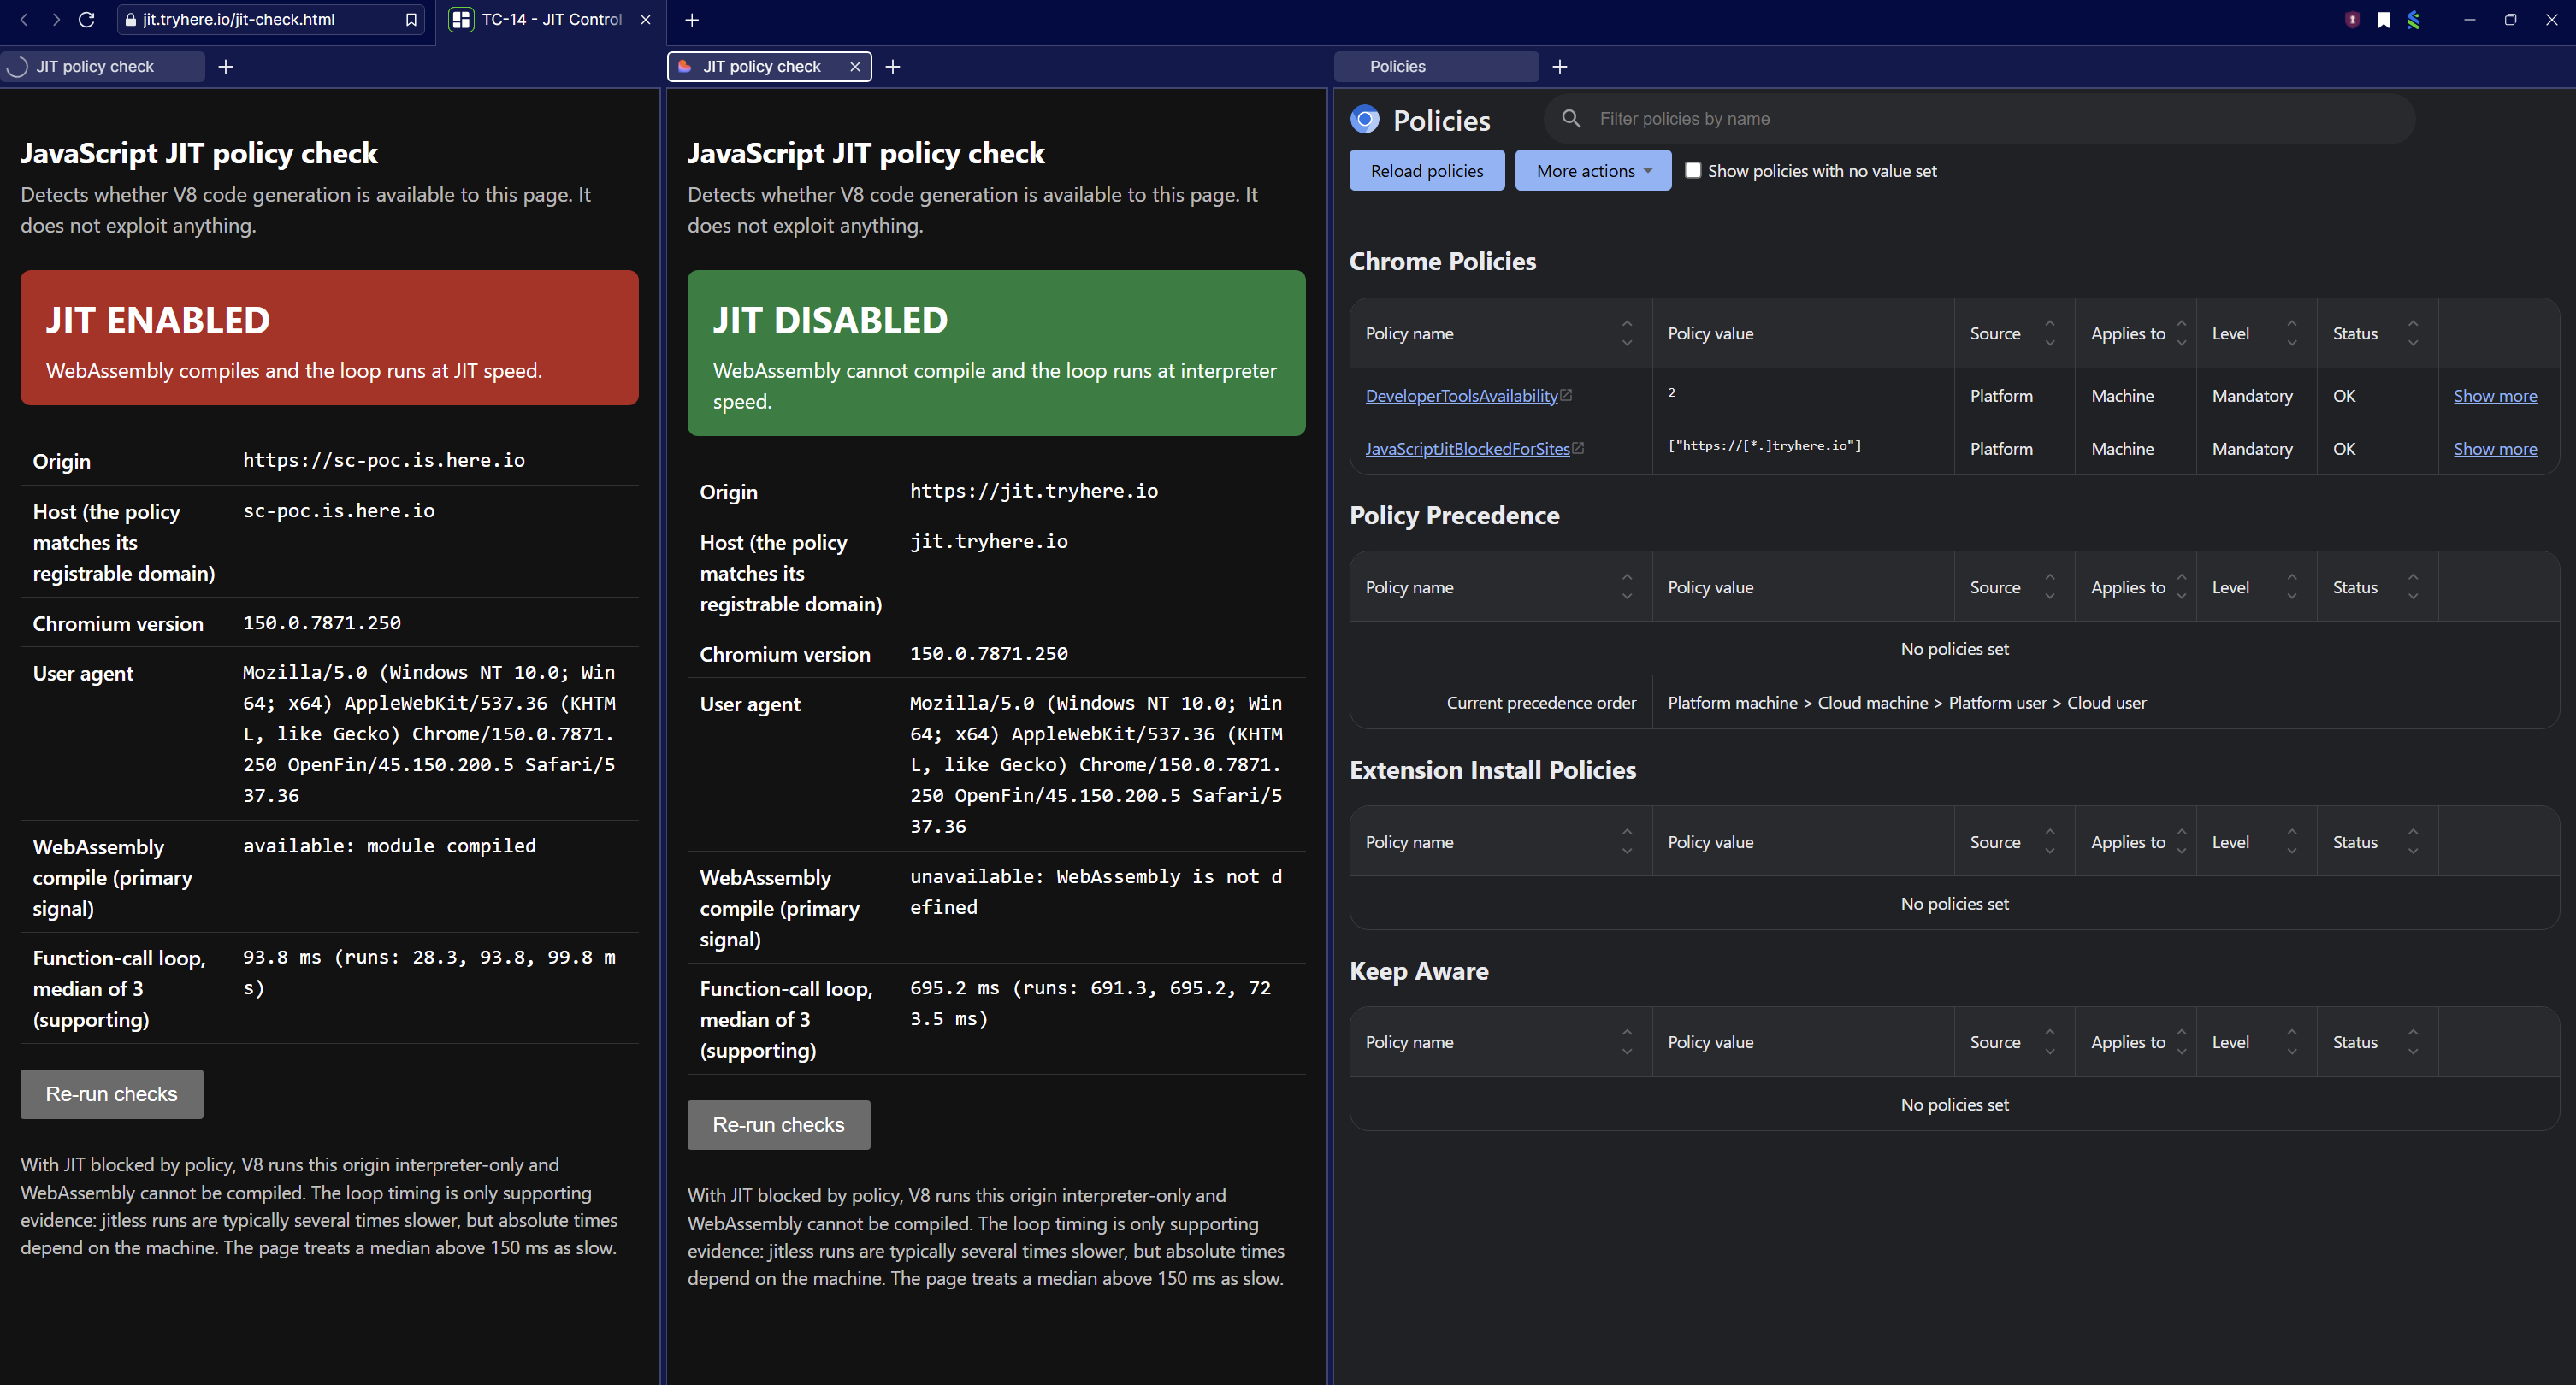Image resolution: width=2576 pixels, height=1385 pixels.
Task: Open the DeveloperToolsAvailability policy link
Action: pos(1461,396)
